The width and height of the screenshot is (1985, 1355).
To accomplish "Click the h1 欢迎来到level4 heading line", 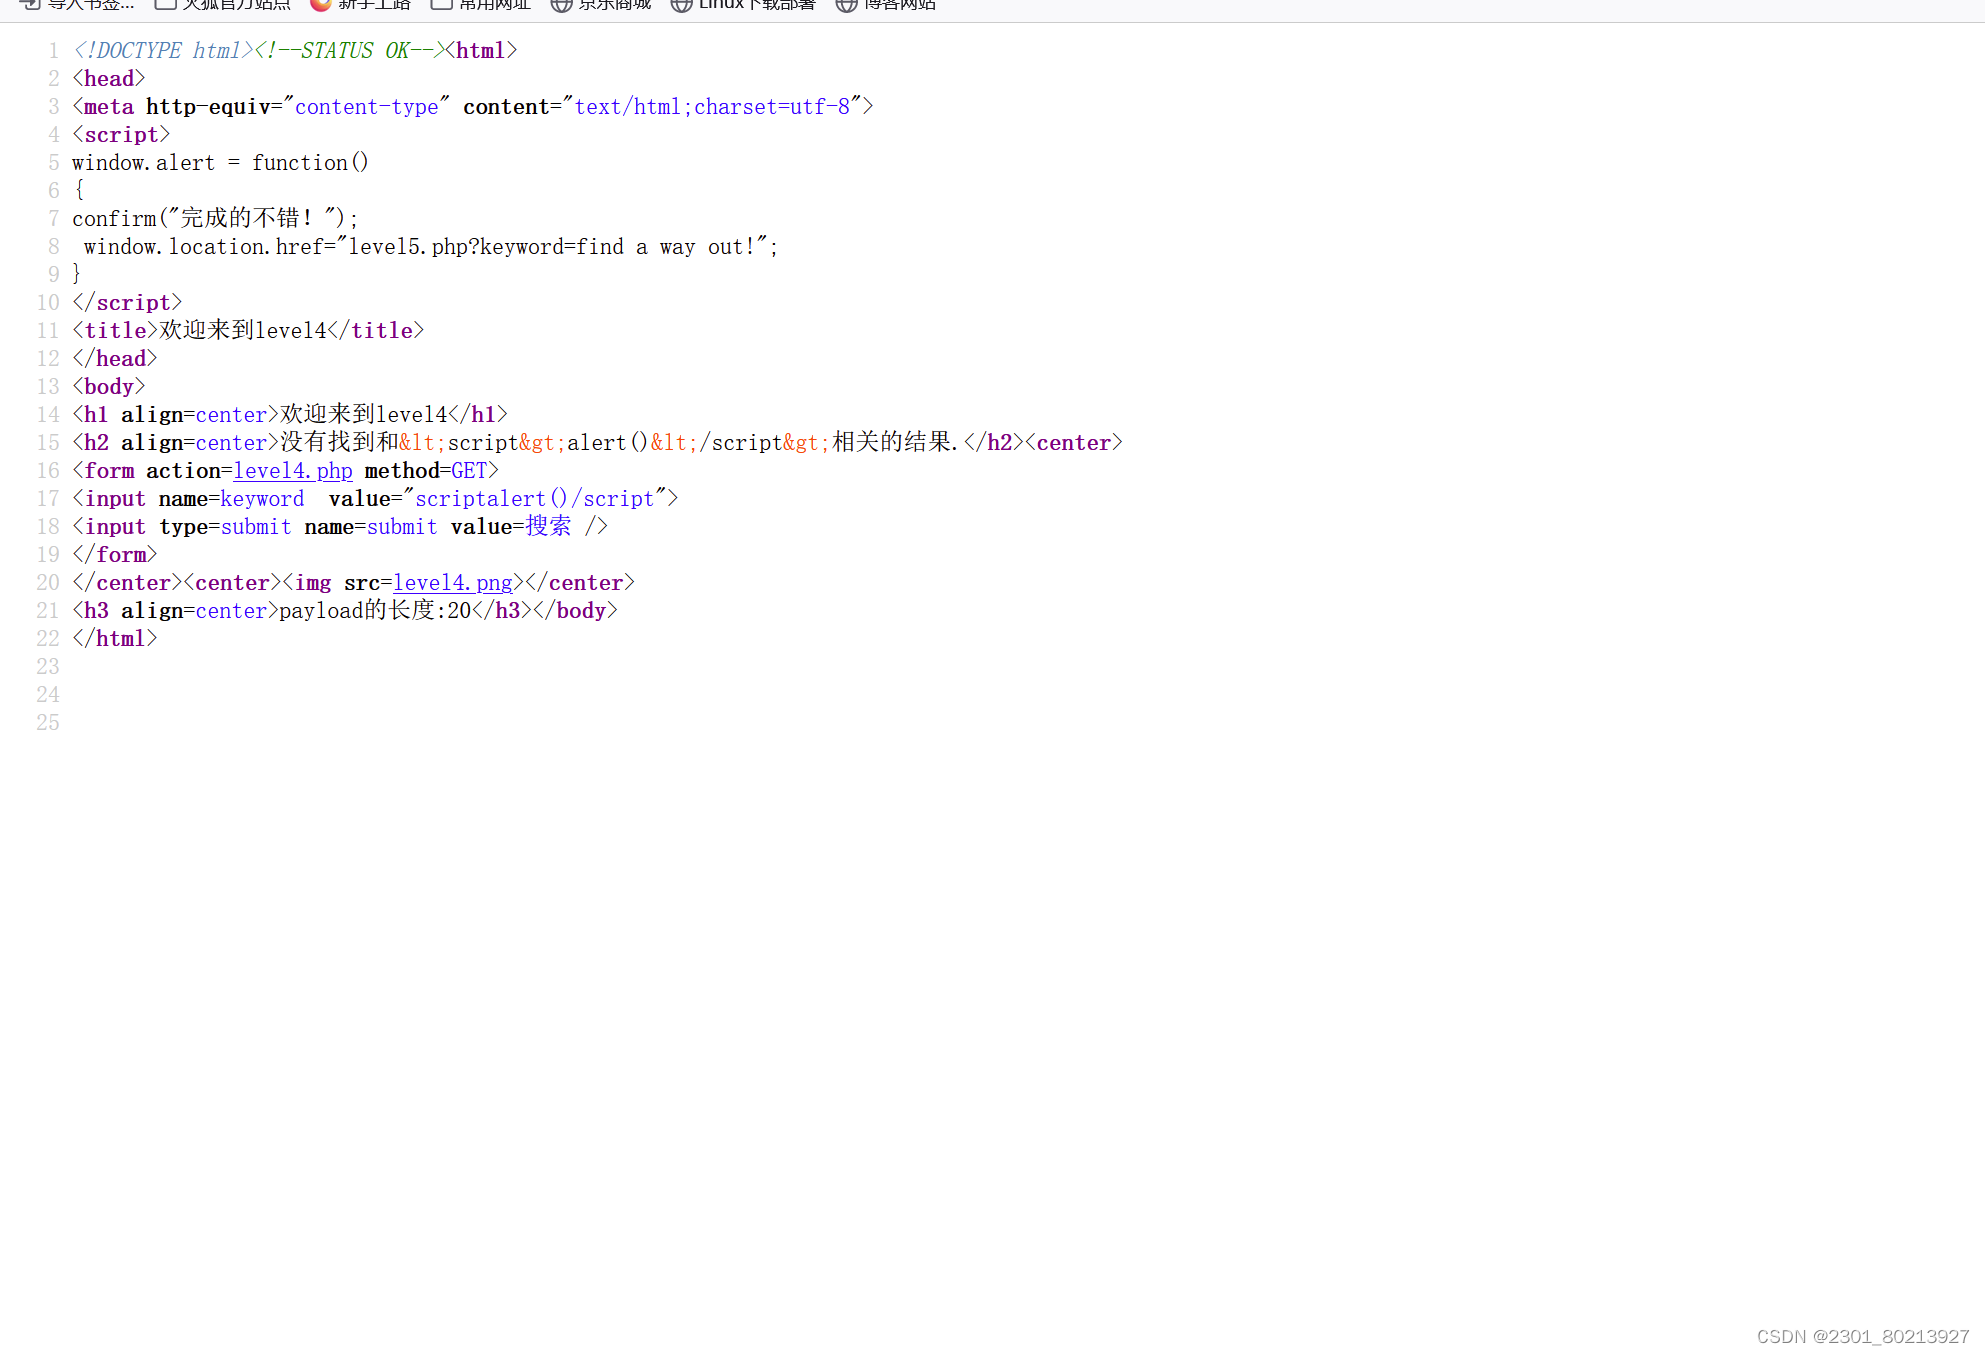I will point(290,415).
